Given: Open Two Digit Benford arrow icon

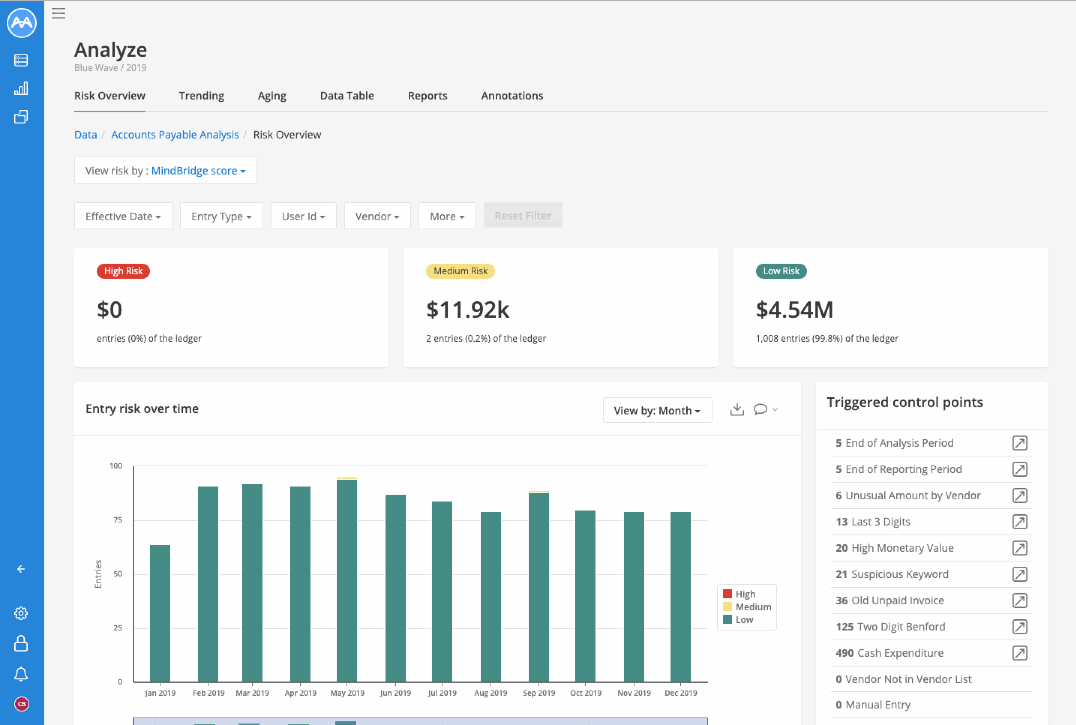Looking at the screenshot, I should (1020, 627).
